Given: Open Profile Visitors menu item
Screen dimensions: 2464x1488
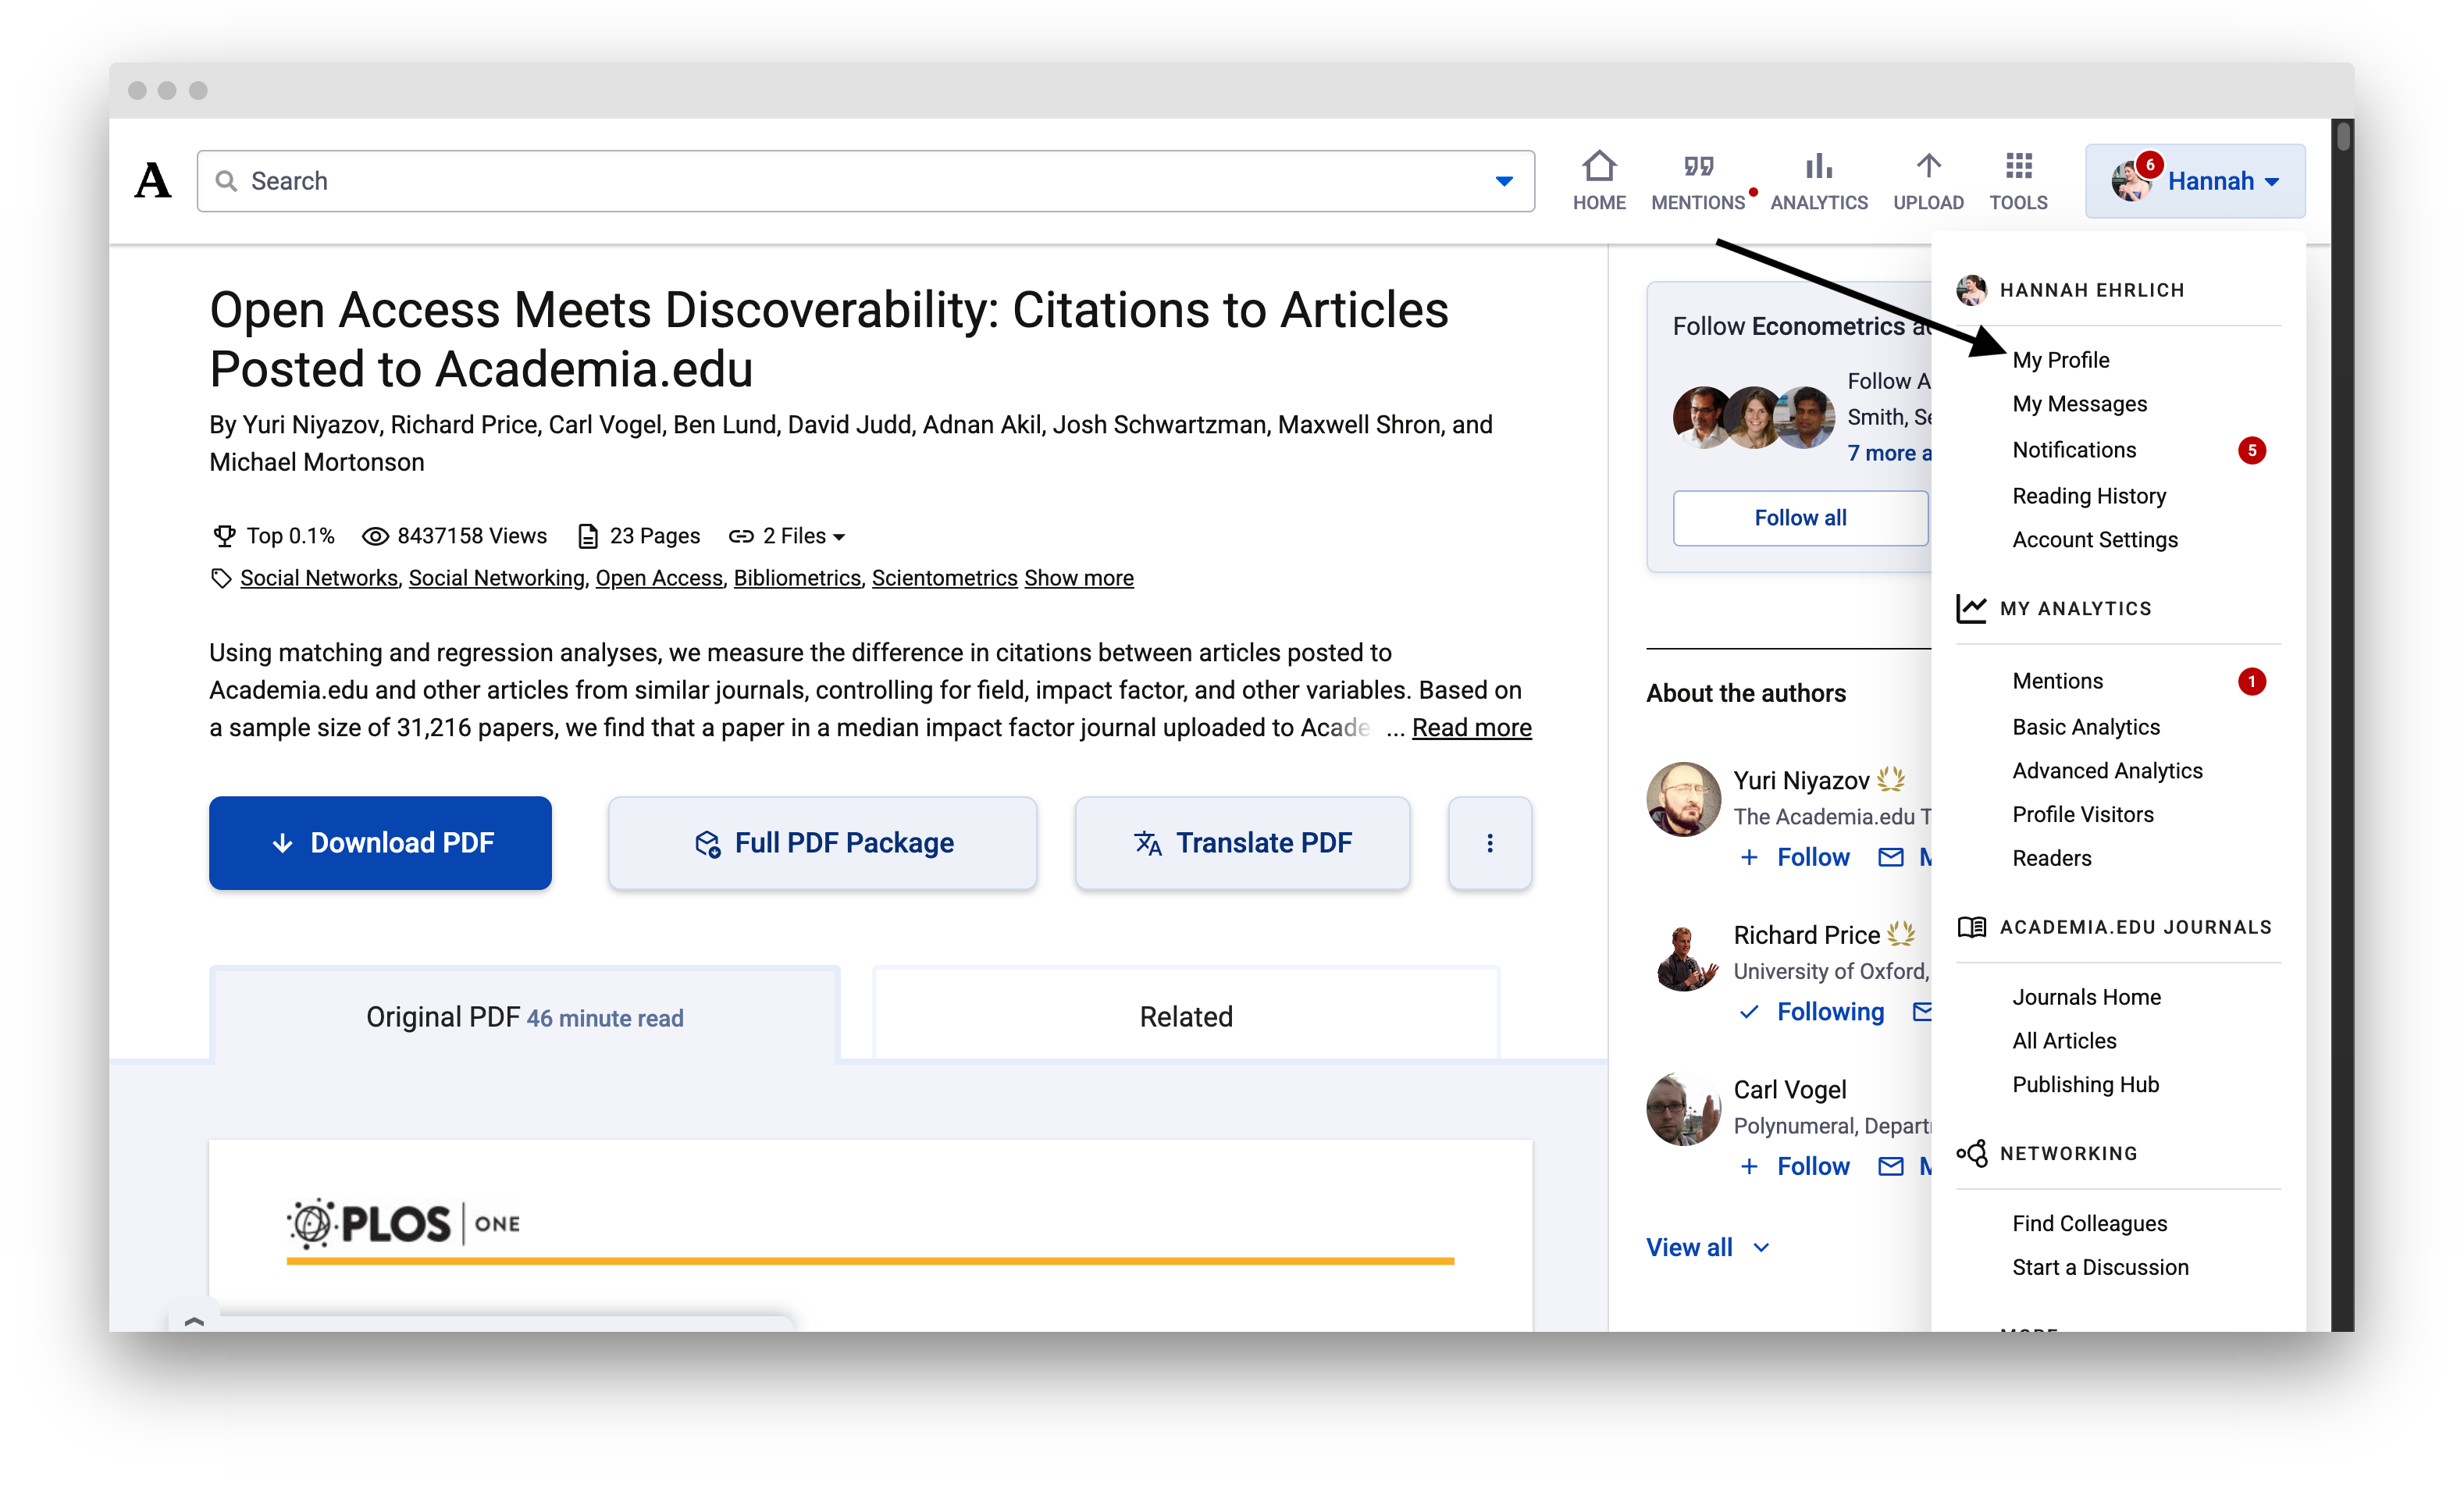Looking at the screenshot, I should [x=2082, y=815].
